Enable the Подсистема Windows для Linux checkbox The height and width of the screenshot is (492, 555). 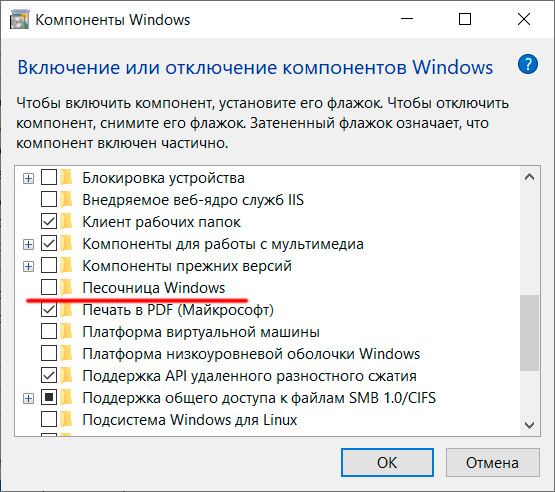coord(49,419)
